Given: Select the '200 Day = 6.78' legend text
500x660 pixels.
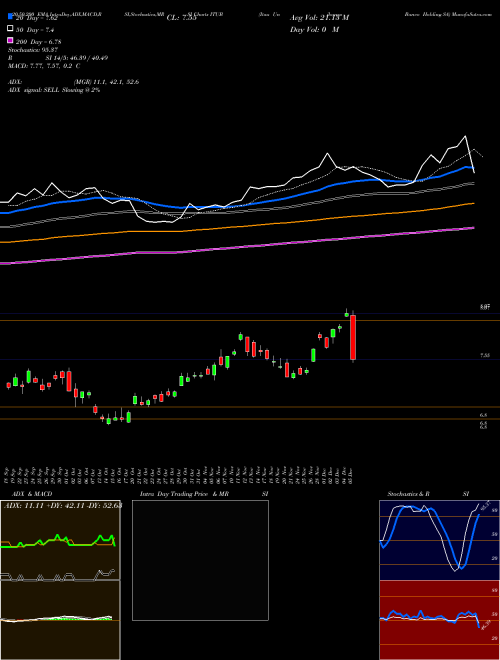Looking at the screenshot, I should [x=38, y=42].
